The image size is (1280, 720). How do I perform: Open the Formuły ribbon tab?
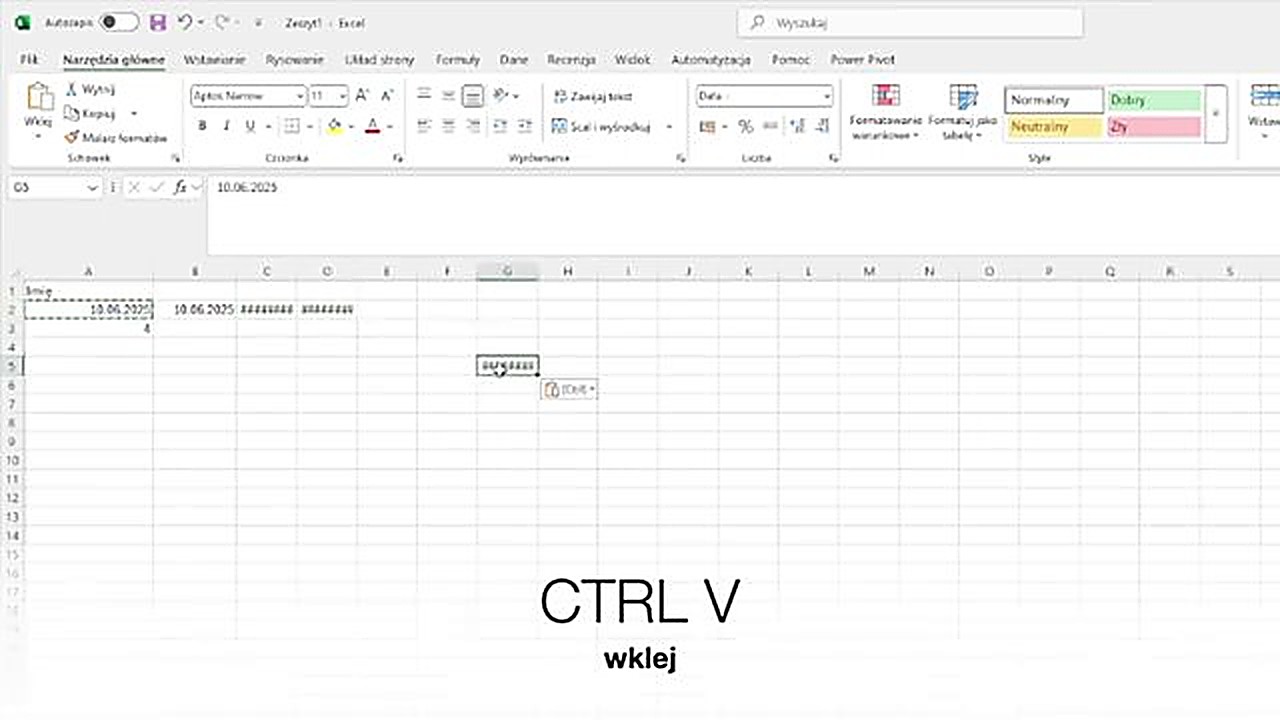click(x=457, y=60)
